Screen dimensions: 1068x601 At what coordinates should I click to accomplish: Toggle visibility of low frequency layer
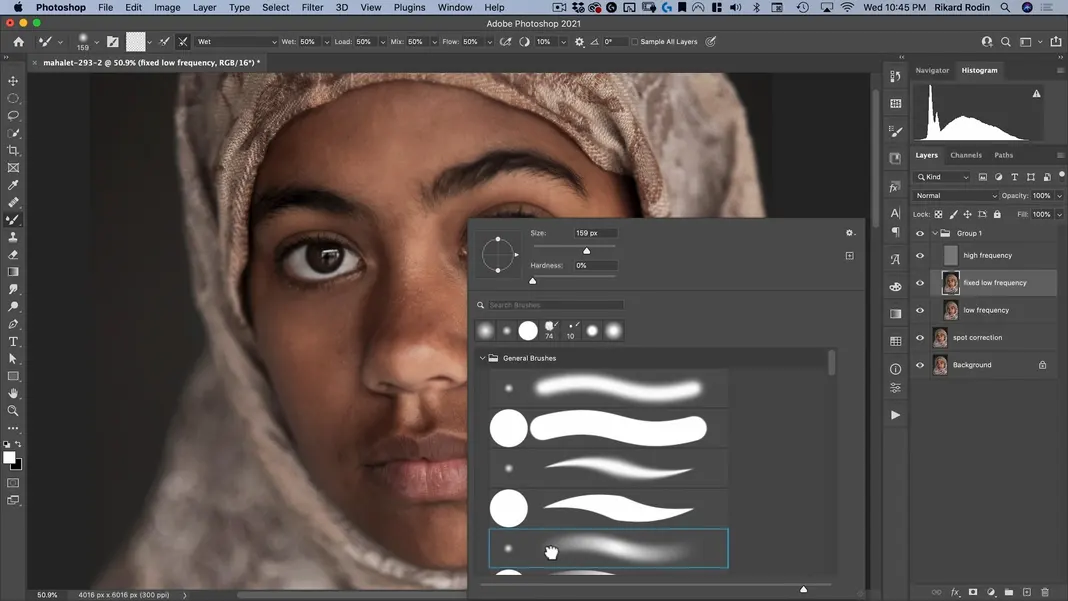(x=920, y=310)
